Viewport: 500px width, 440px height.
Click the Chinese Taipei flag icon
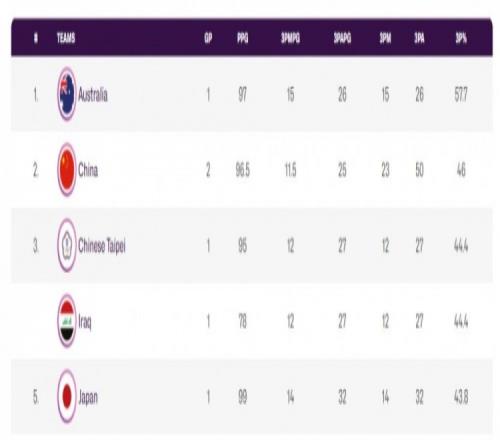point(67,245)
